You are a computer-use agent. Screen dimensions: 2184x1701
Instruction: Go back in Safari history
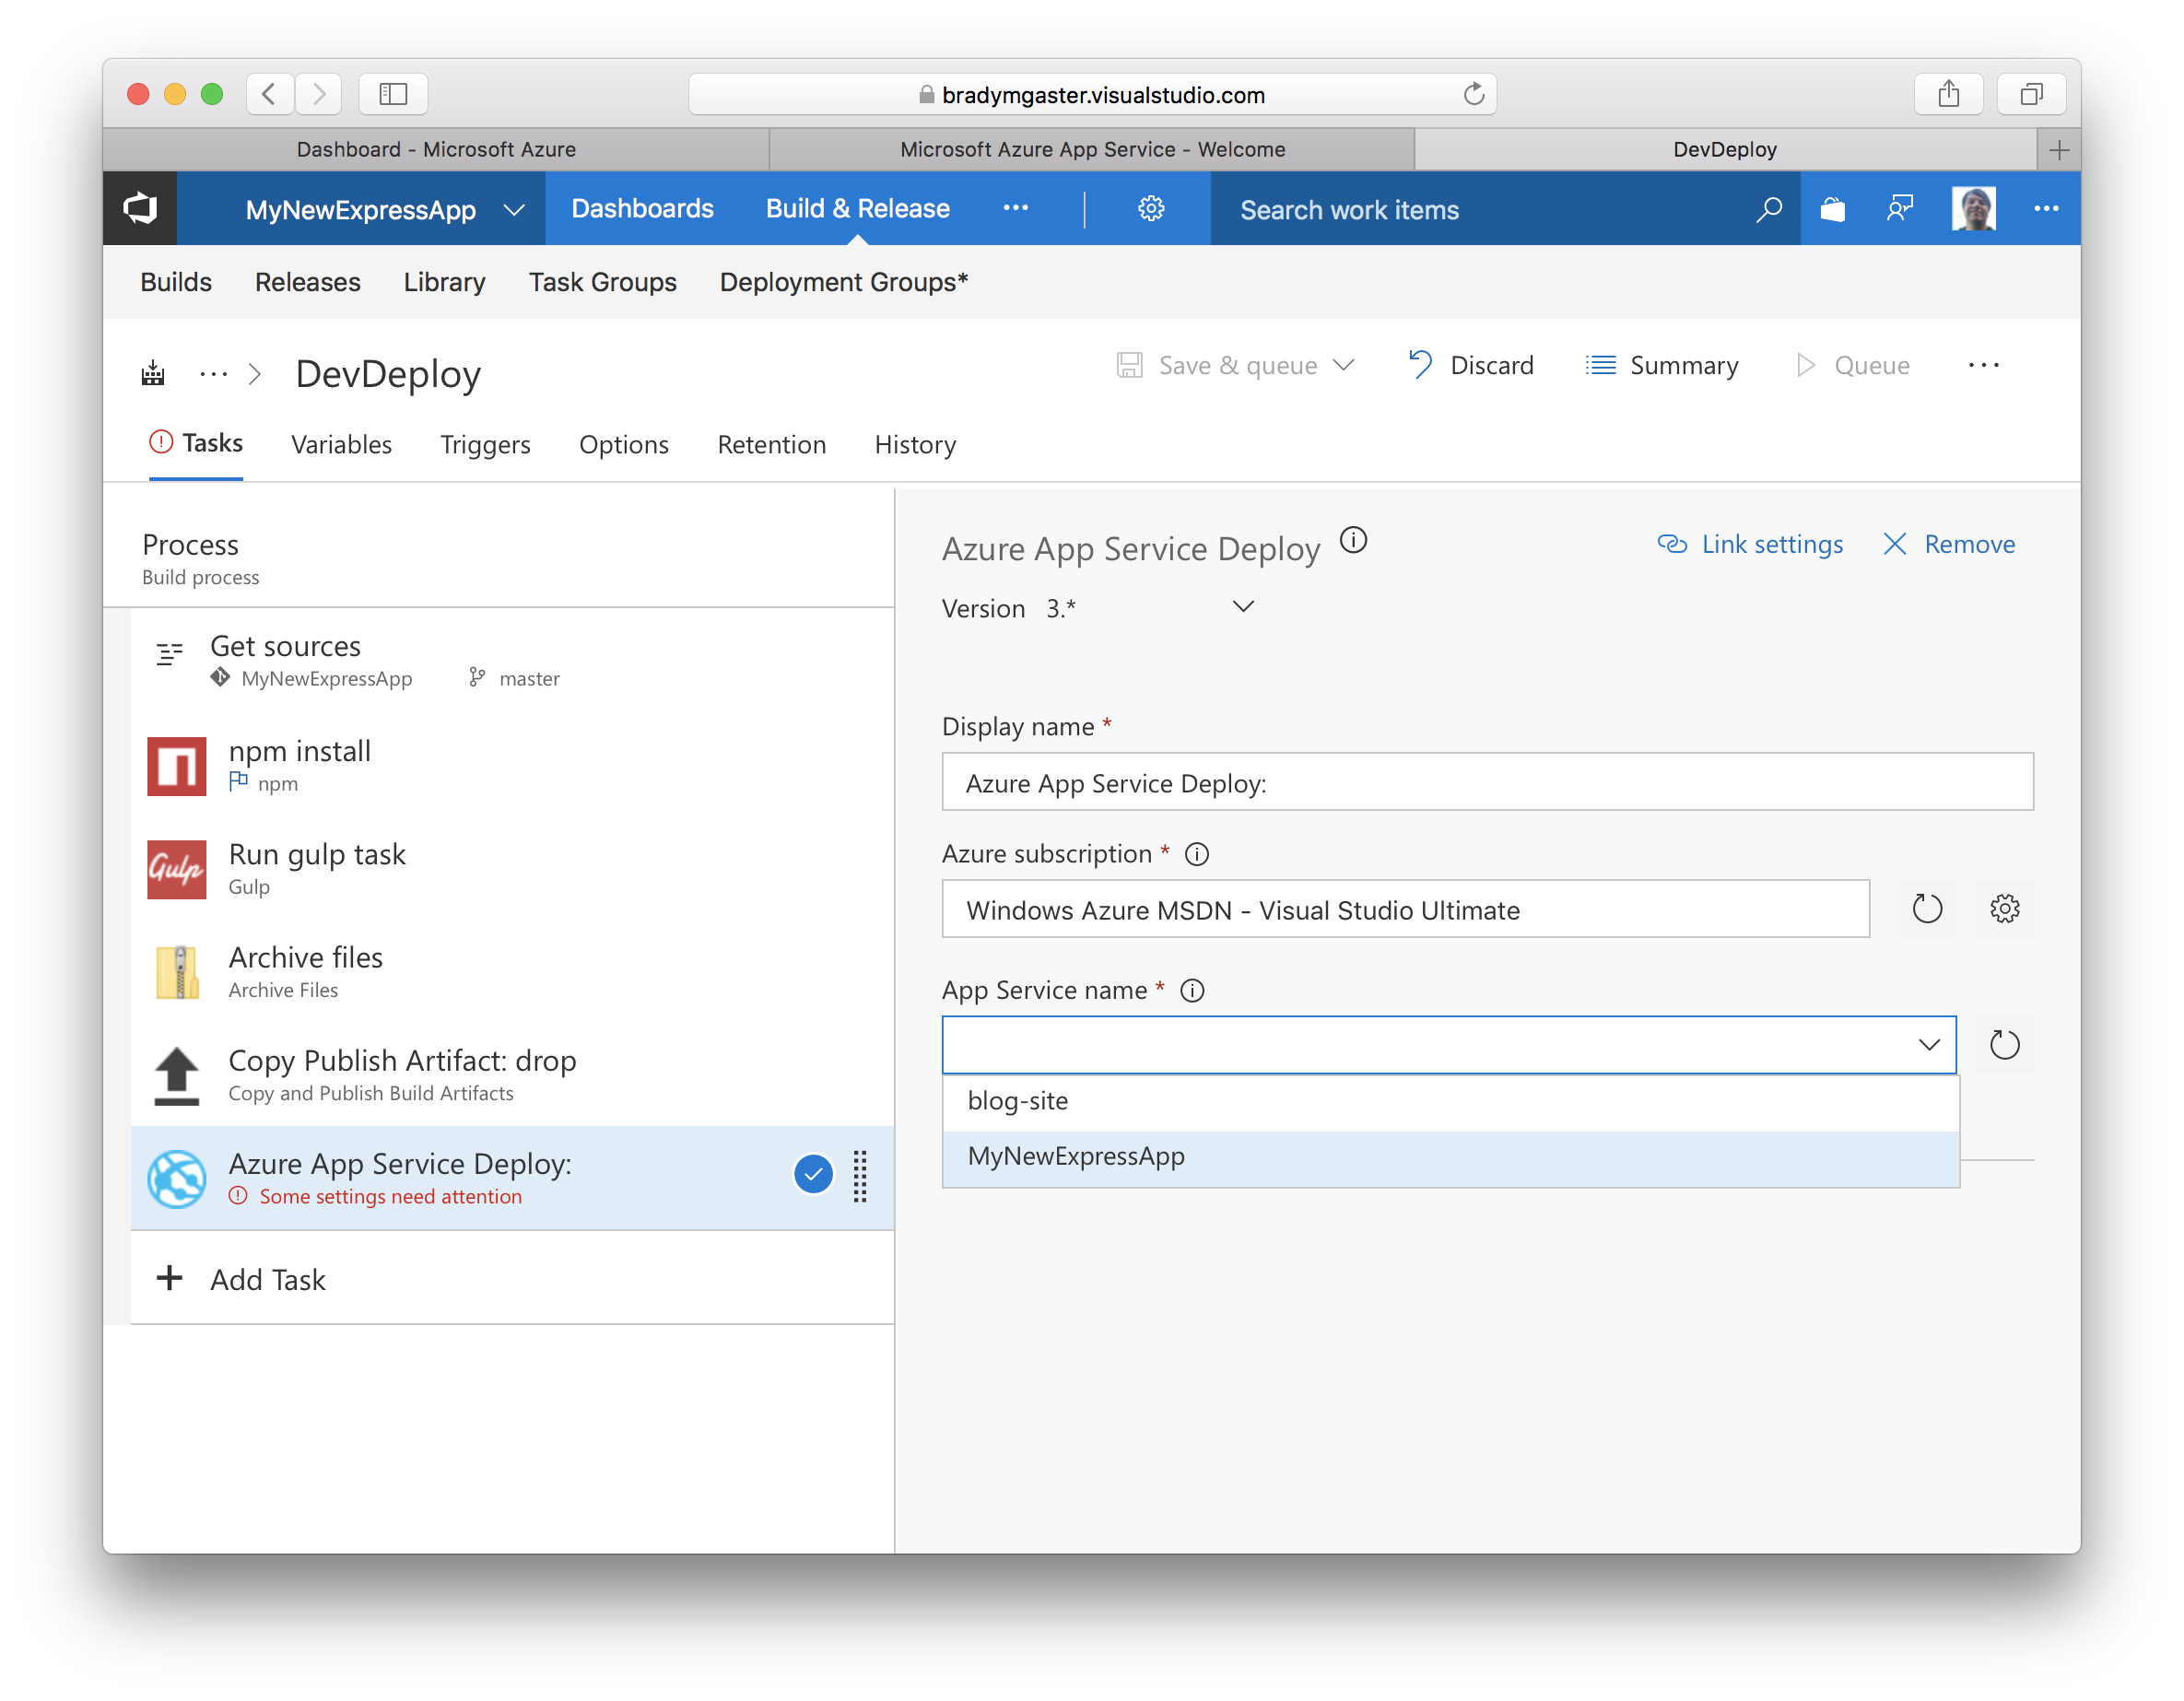pos(269,94)
